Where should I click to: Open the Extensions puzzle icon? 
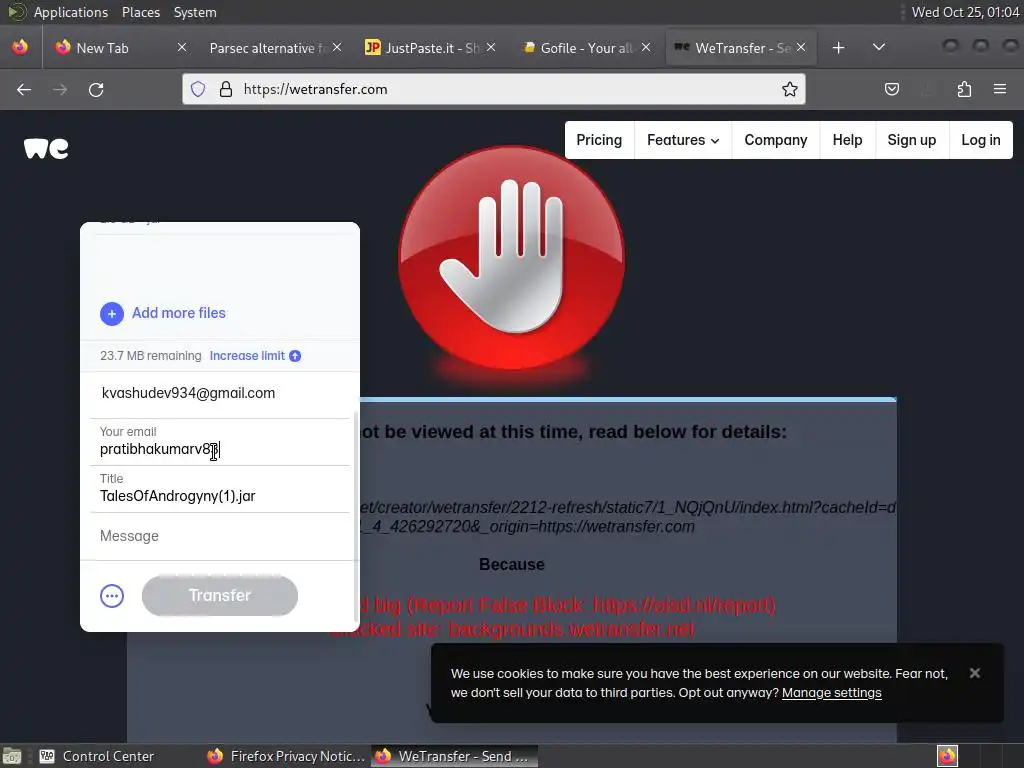pos(964,89)
